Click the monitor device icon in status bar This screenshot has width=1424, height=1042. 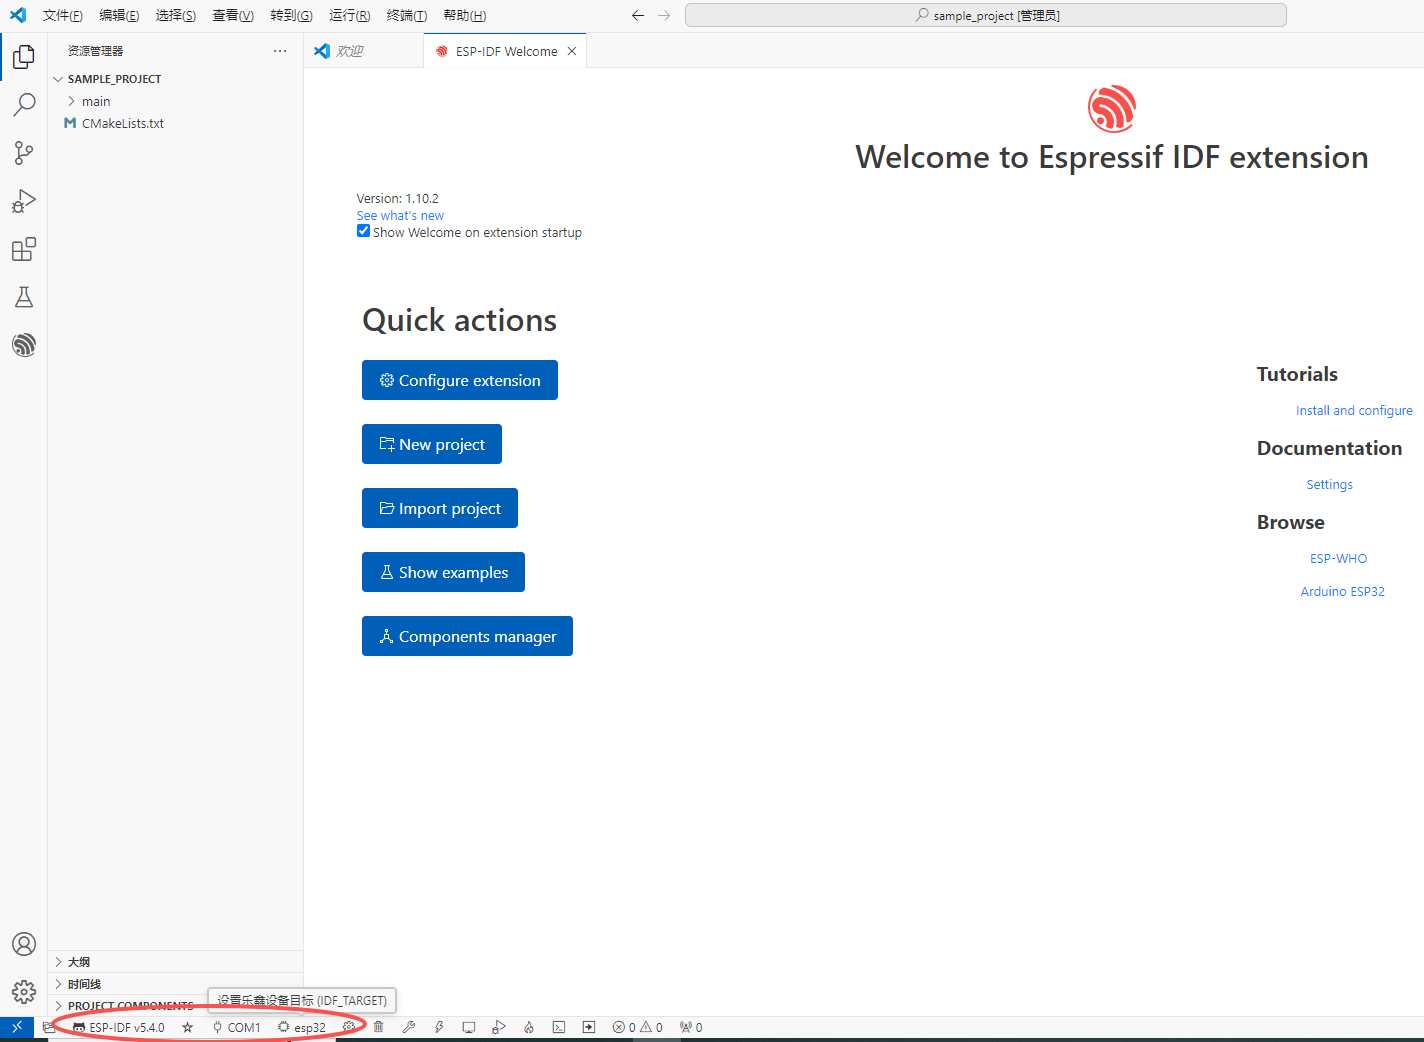coord(468,1027)
